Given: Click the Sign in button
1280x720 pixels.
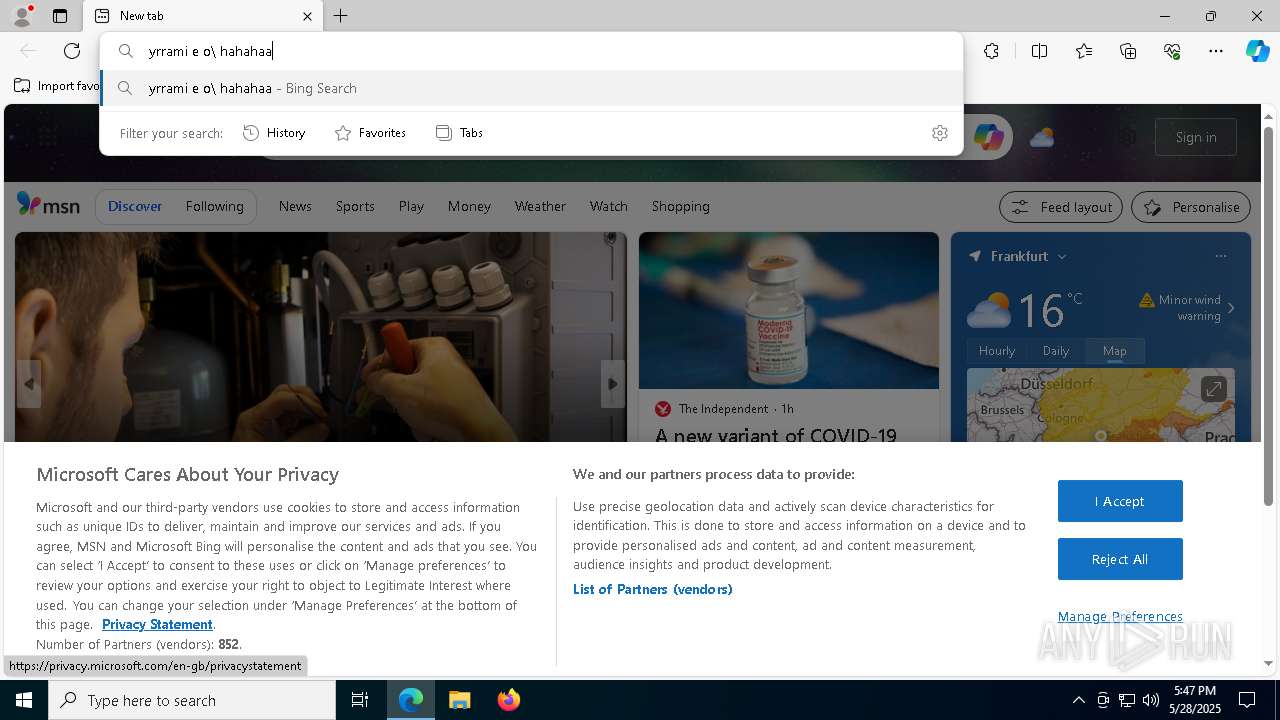Looking at the screenshot, I should (x=1196, y=137).
